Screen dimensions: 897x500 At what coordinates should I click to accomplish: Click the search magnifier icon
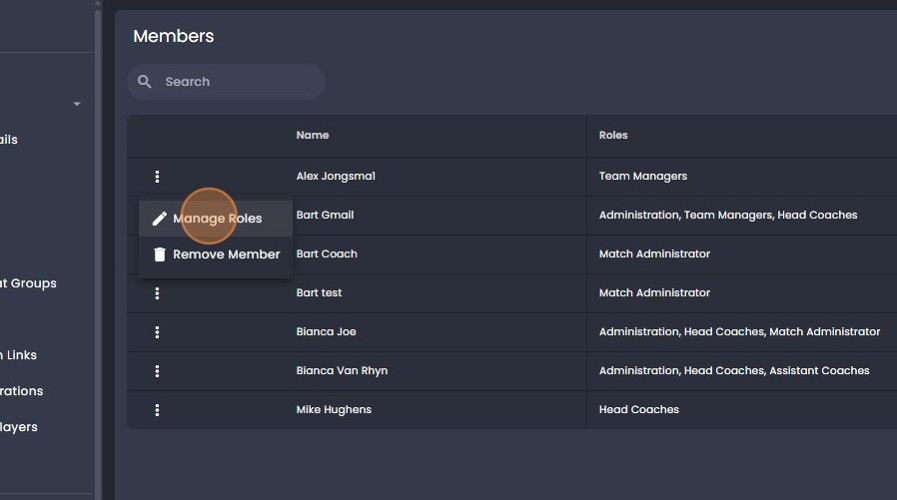click(145, 82)
